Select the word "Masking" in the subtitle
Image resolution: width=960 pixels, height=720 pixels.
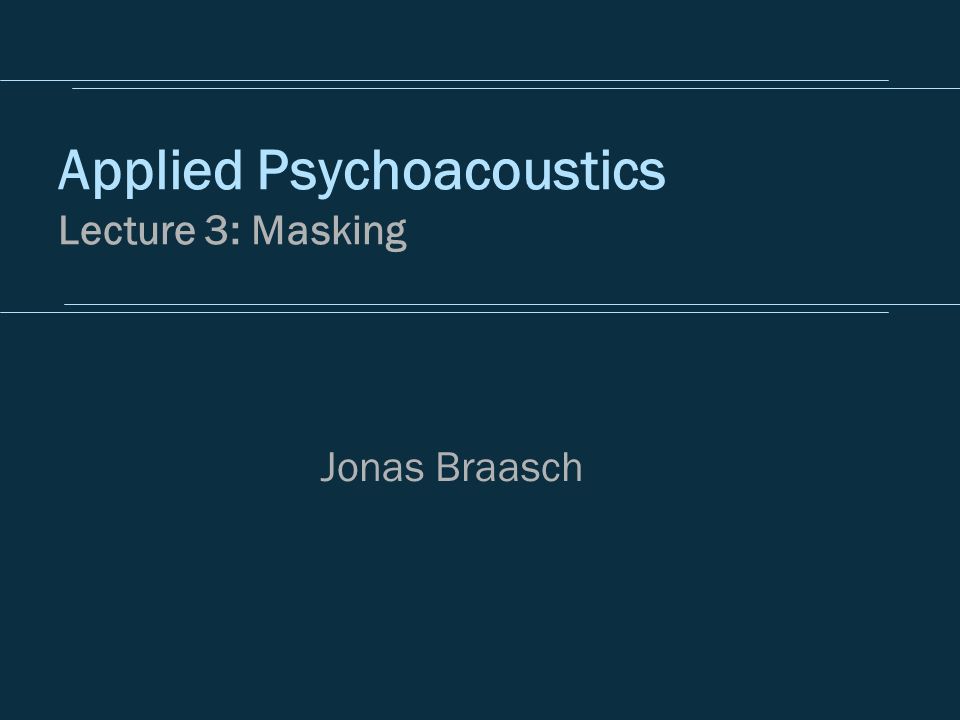click(x=329, y=233)
